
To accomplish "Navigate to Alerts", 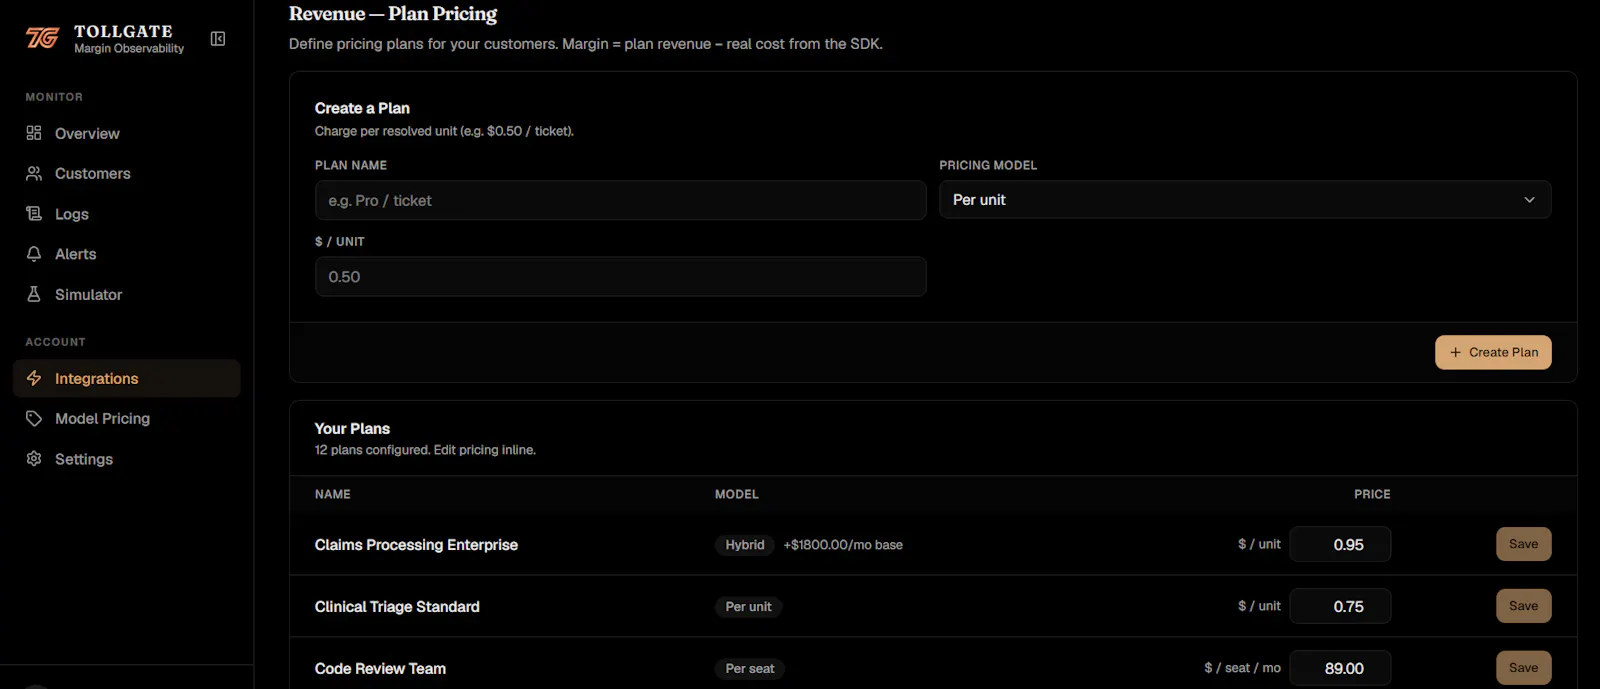I will tap(127, 254).
